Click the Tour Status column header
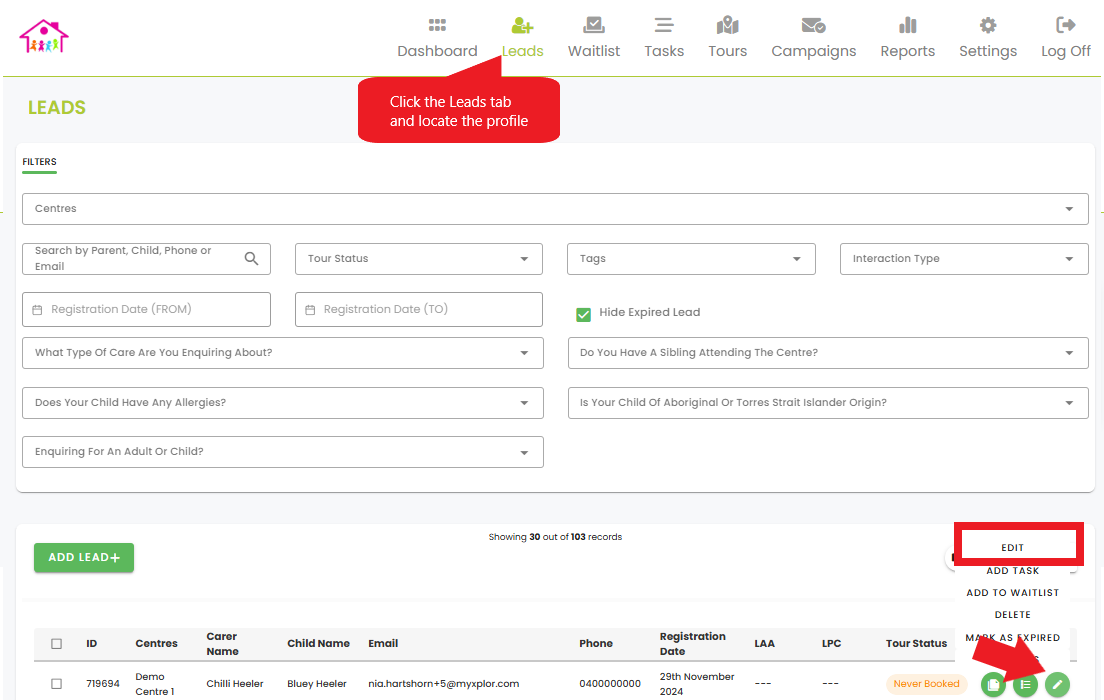The image size is (1104, 700). click(x=916, y=644)
